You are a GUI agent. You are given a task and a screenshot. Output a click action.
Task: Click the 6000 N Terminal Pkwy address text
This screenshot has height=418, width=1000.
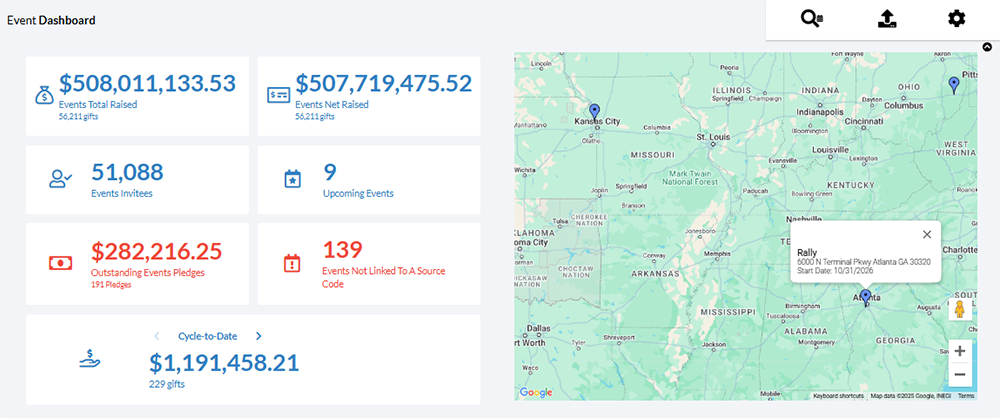click(864, 262)
